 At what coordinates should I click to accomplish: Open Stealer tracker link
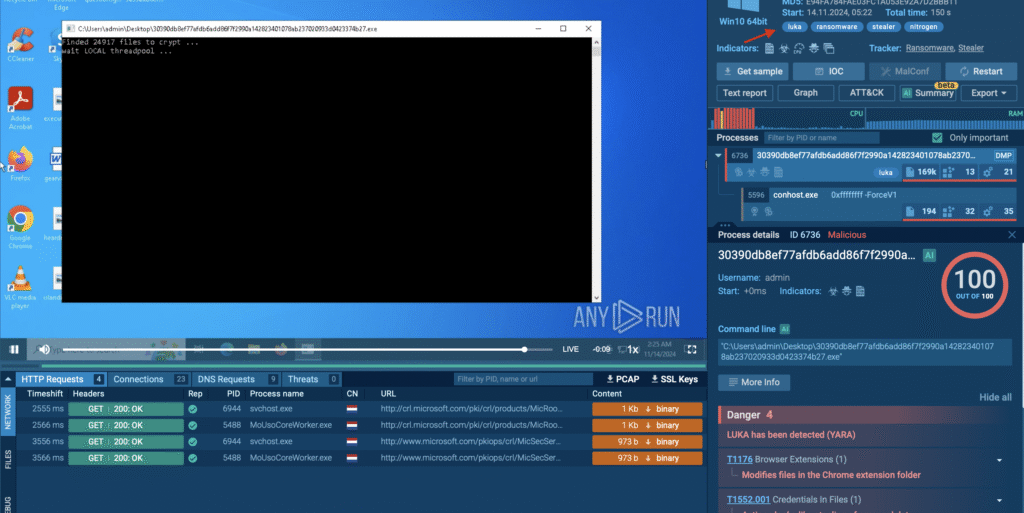click(971, 48)
